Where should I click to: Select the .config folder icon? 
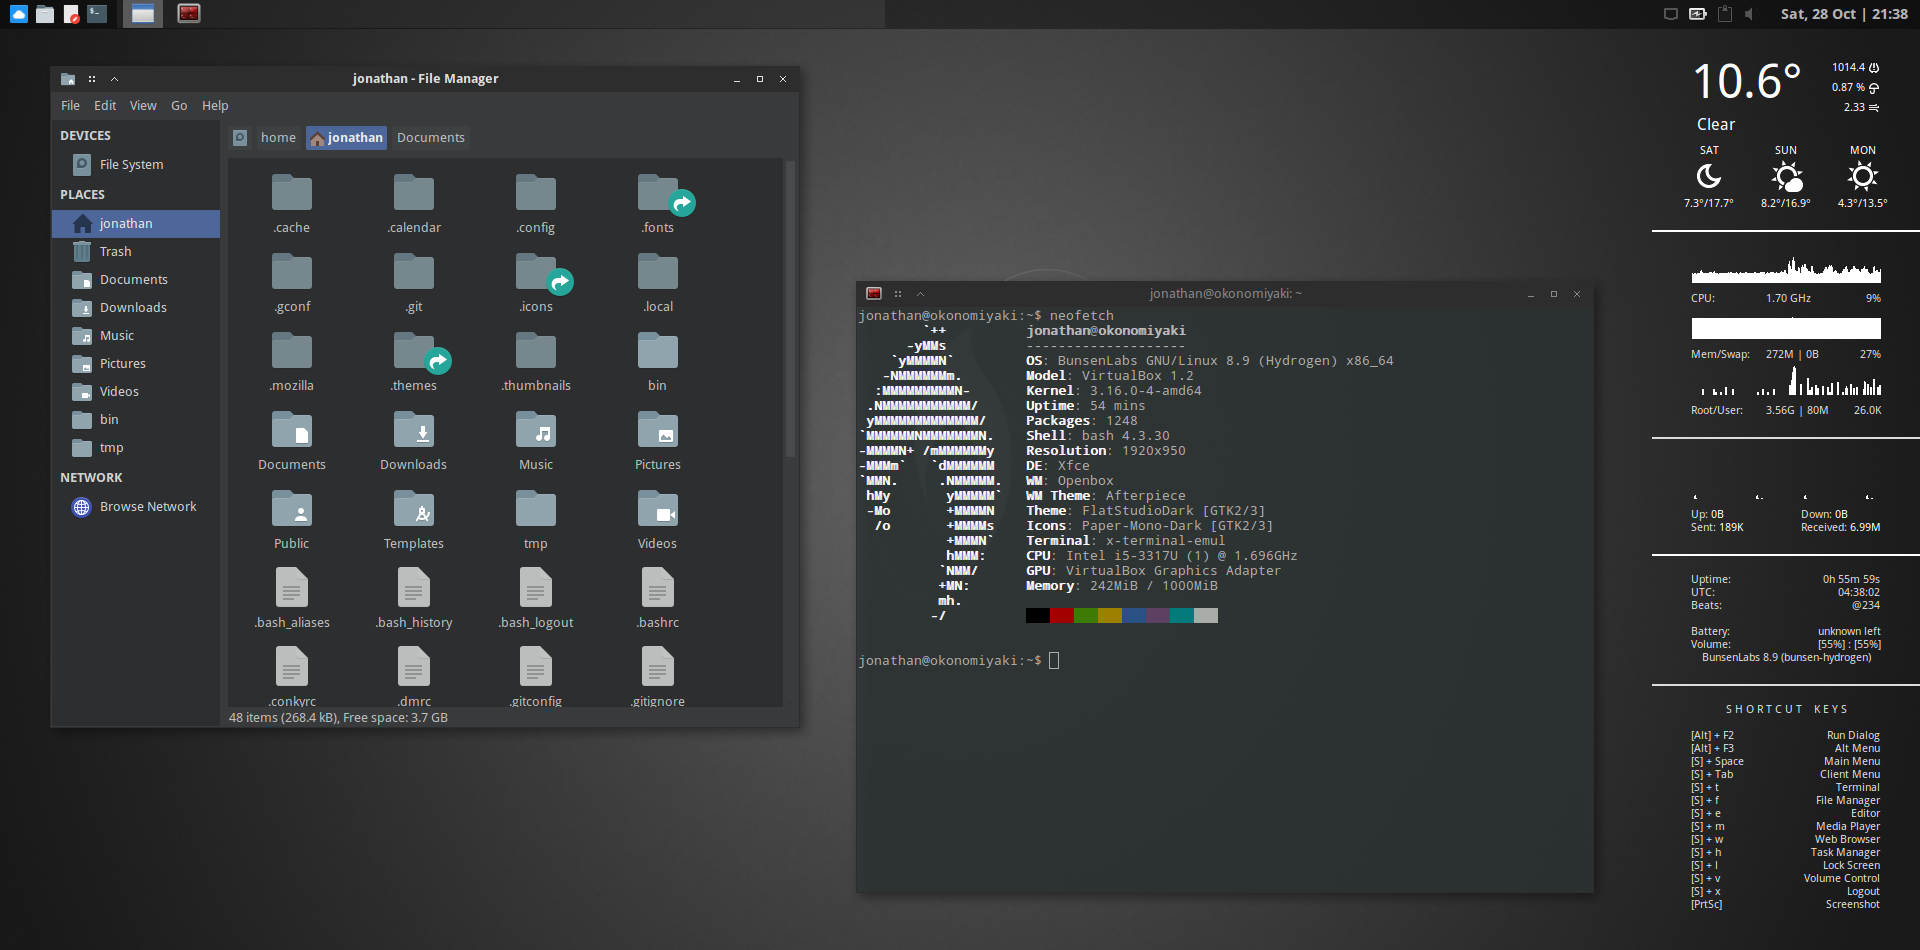536,192
